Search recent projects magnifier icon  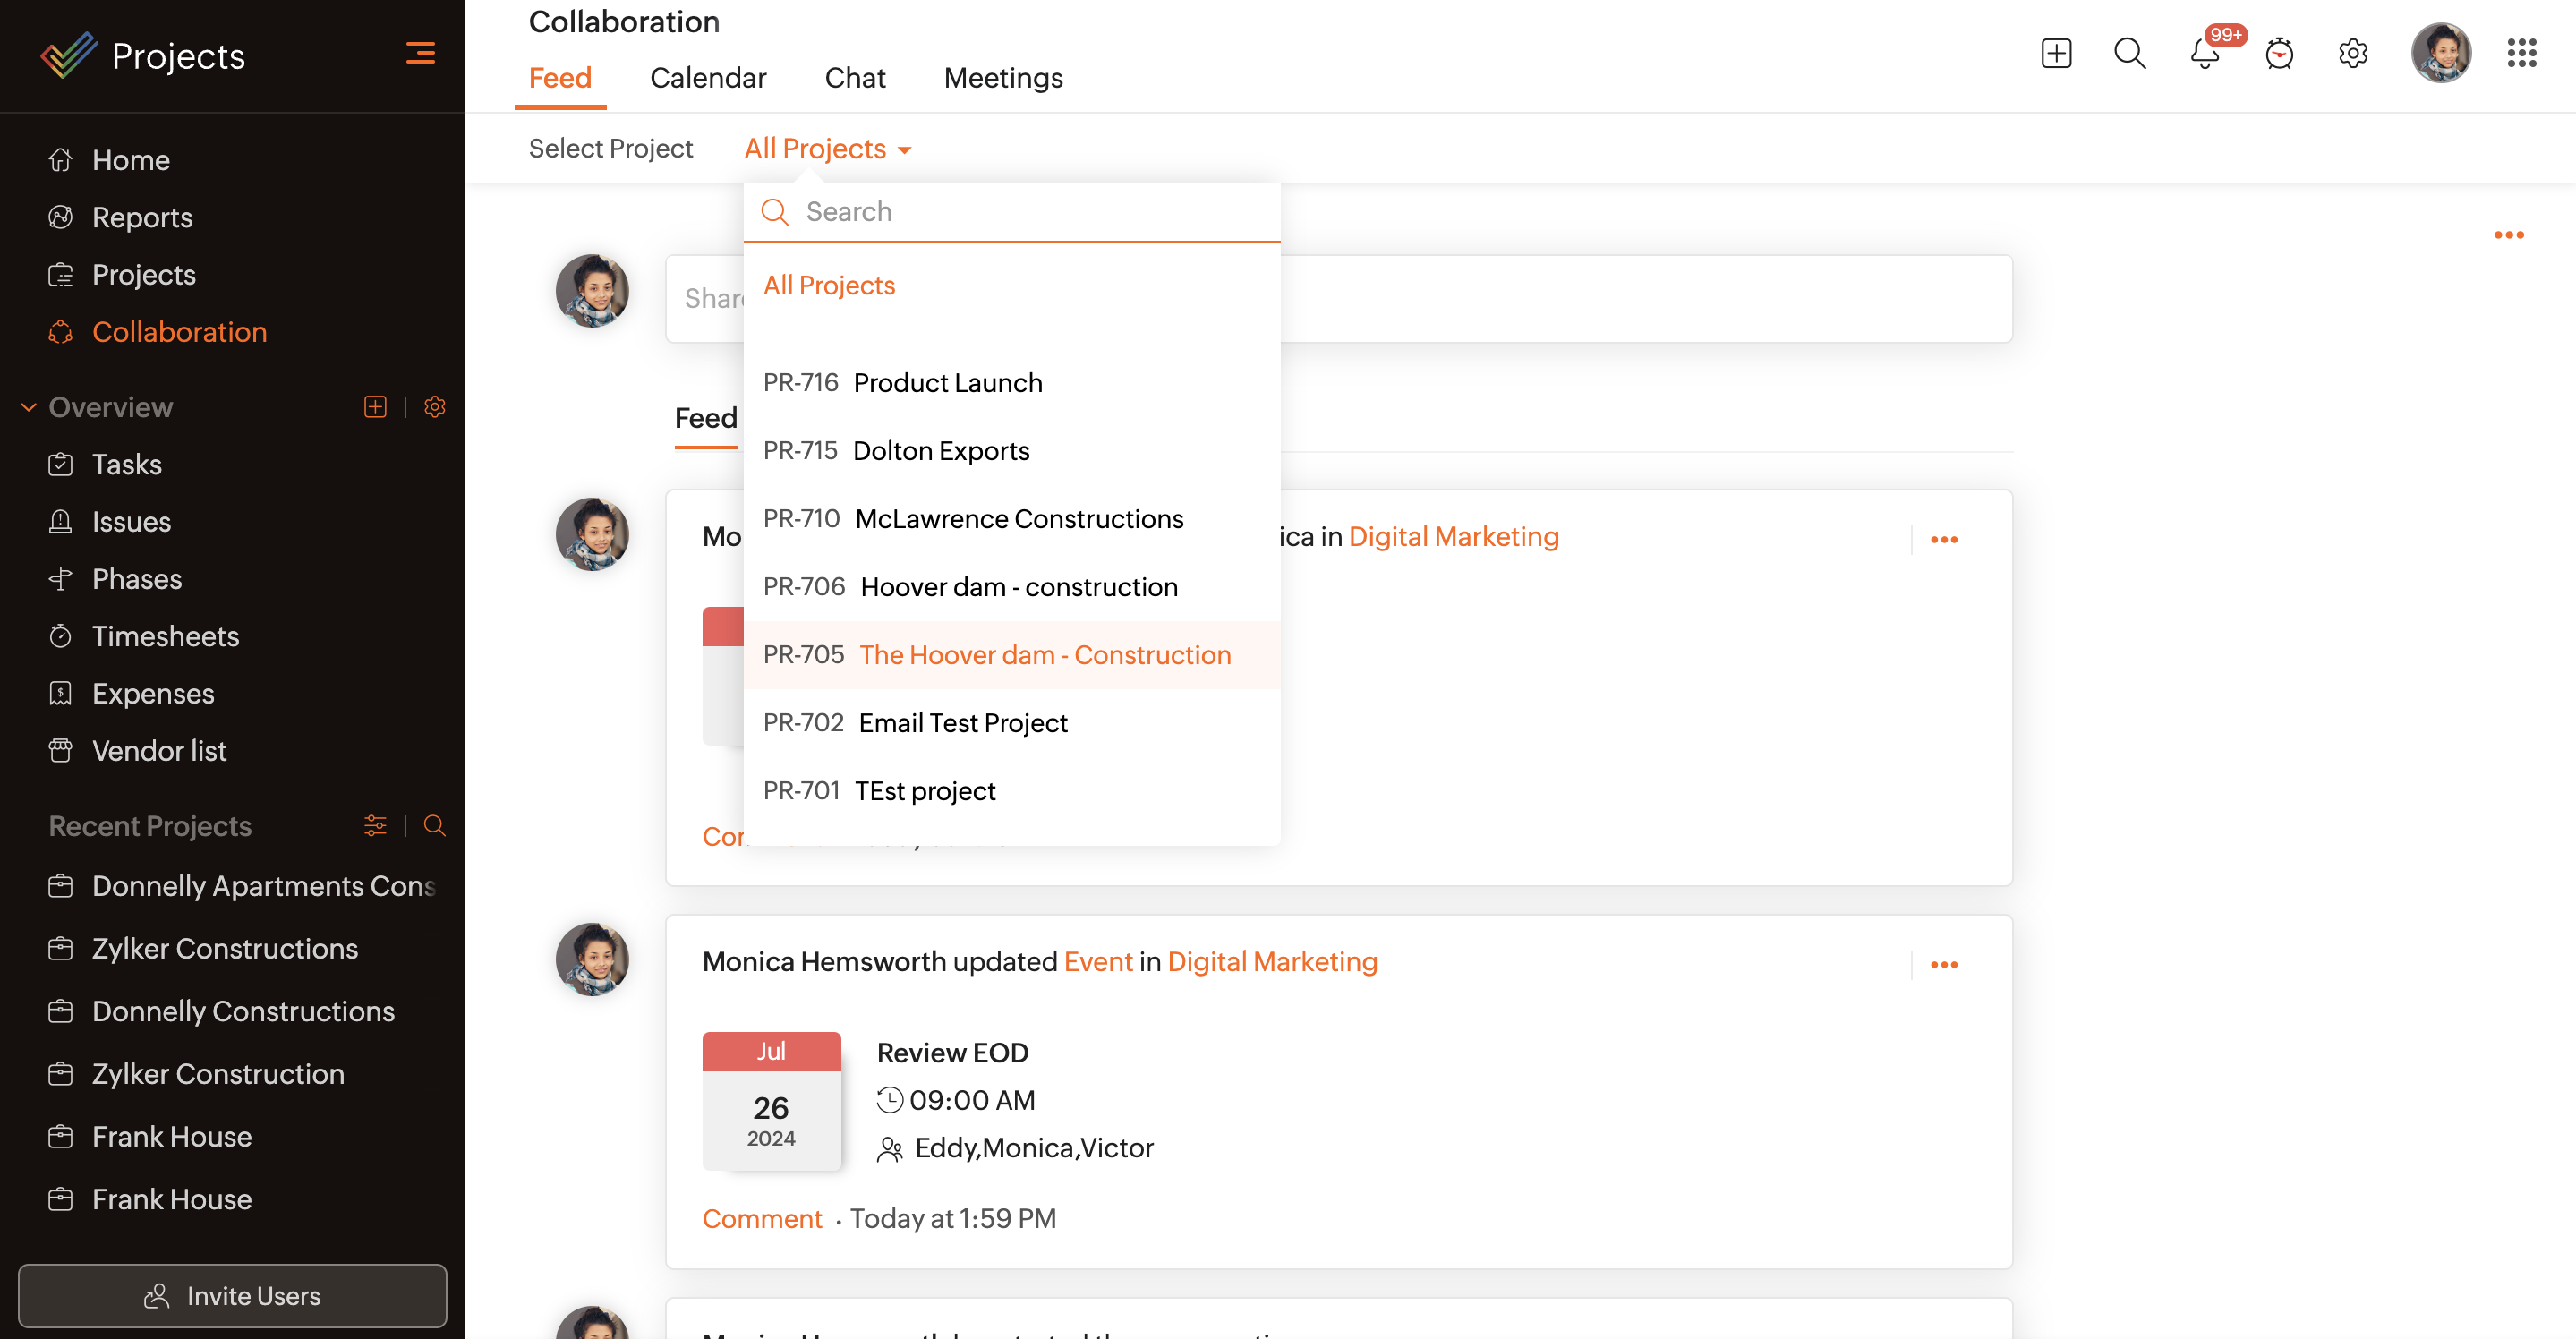[x=434, y=825]
